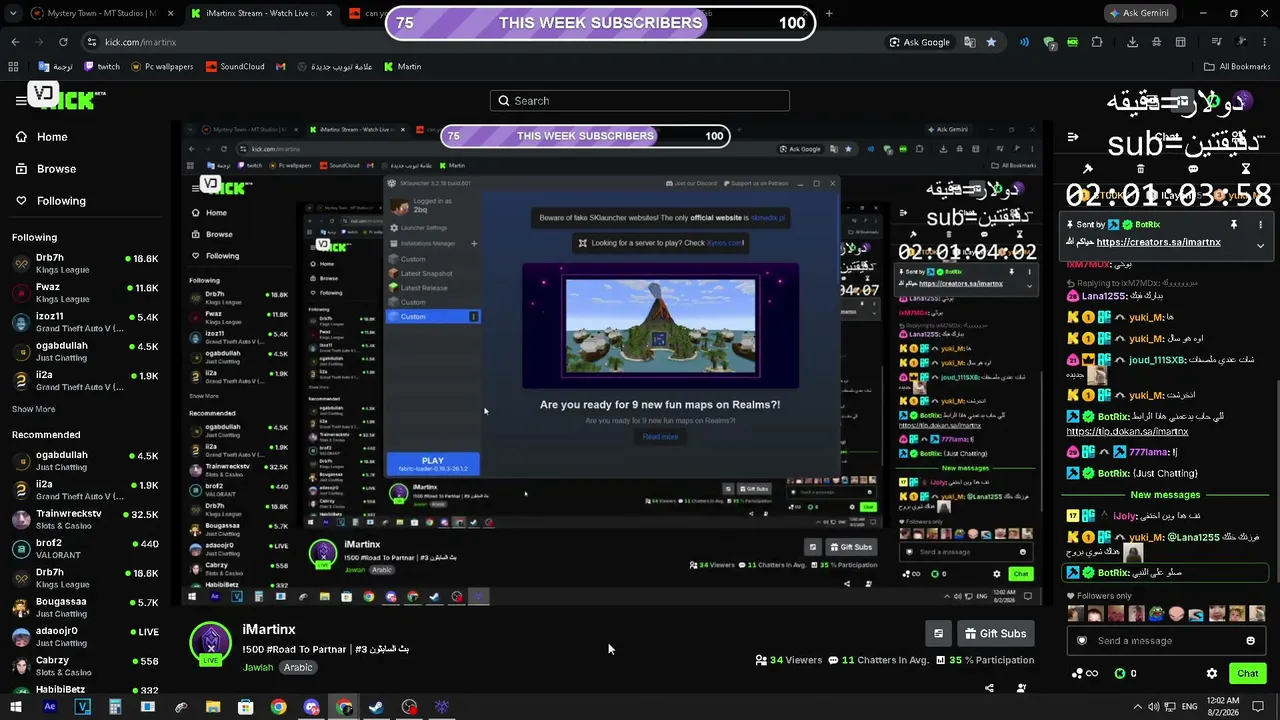Open the twitch bookmark
This screenshot has height=720, width=1280.
coord(102,67)
